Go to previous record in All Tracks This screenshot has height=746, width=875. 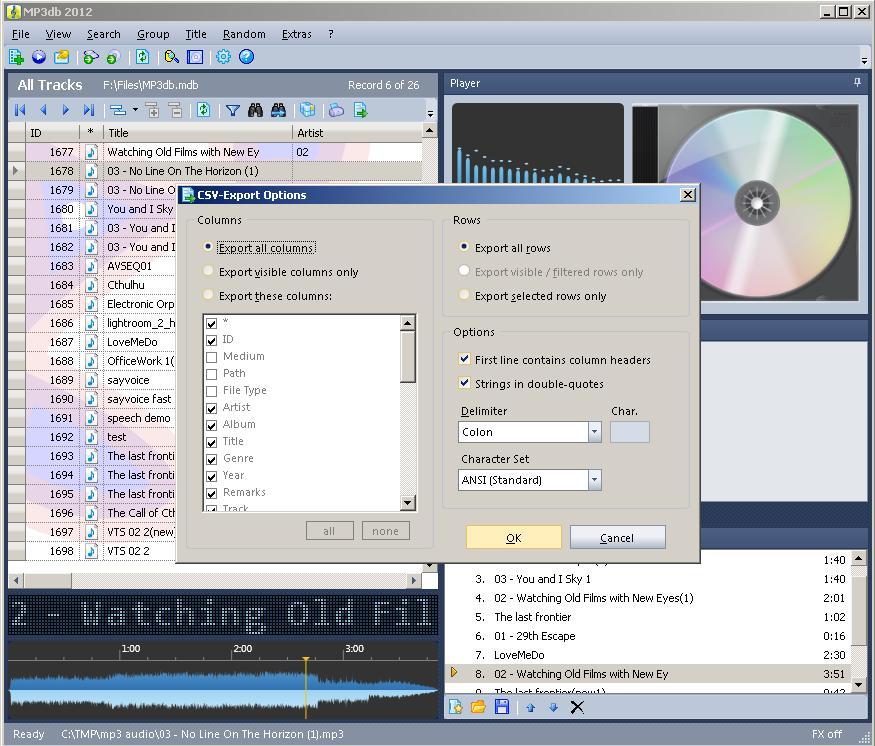pos(43,110)
